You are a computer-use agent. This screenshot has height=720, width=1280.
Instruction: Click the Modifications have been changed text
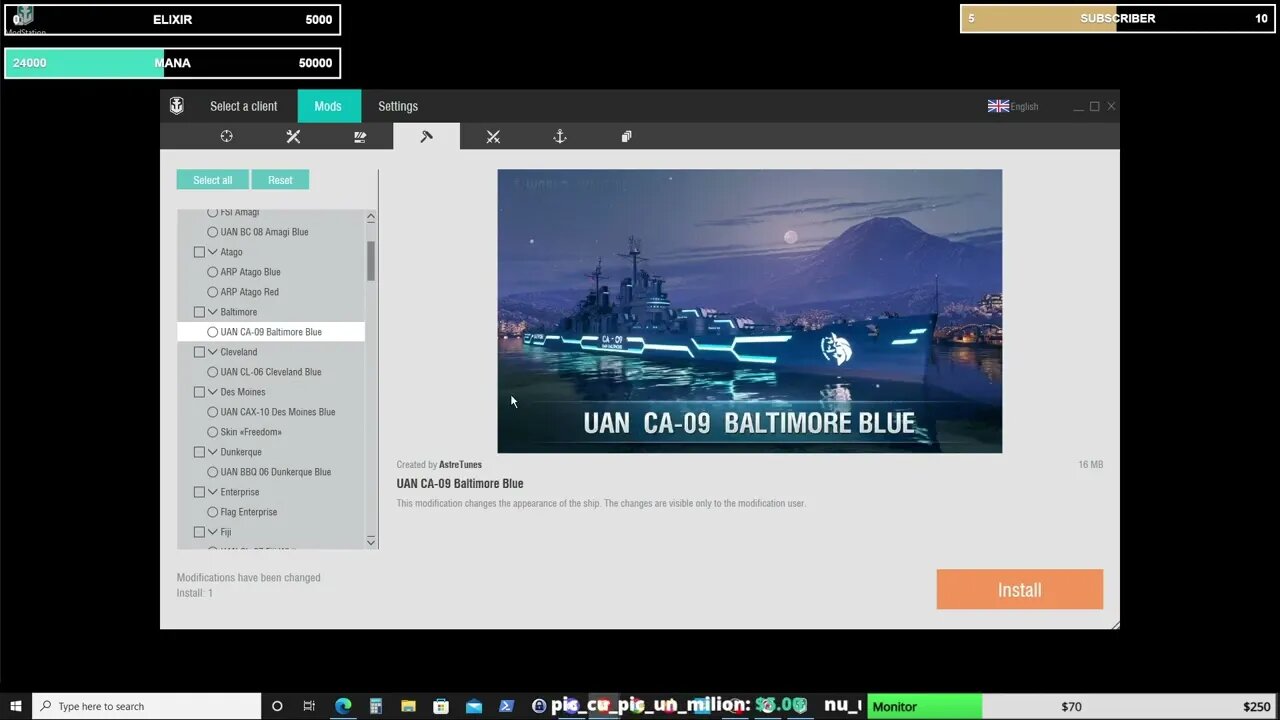[249, 578]
